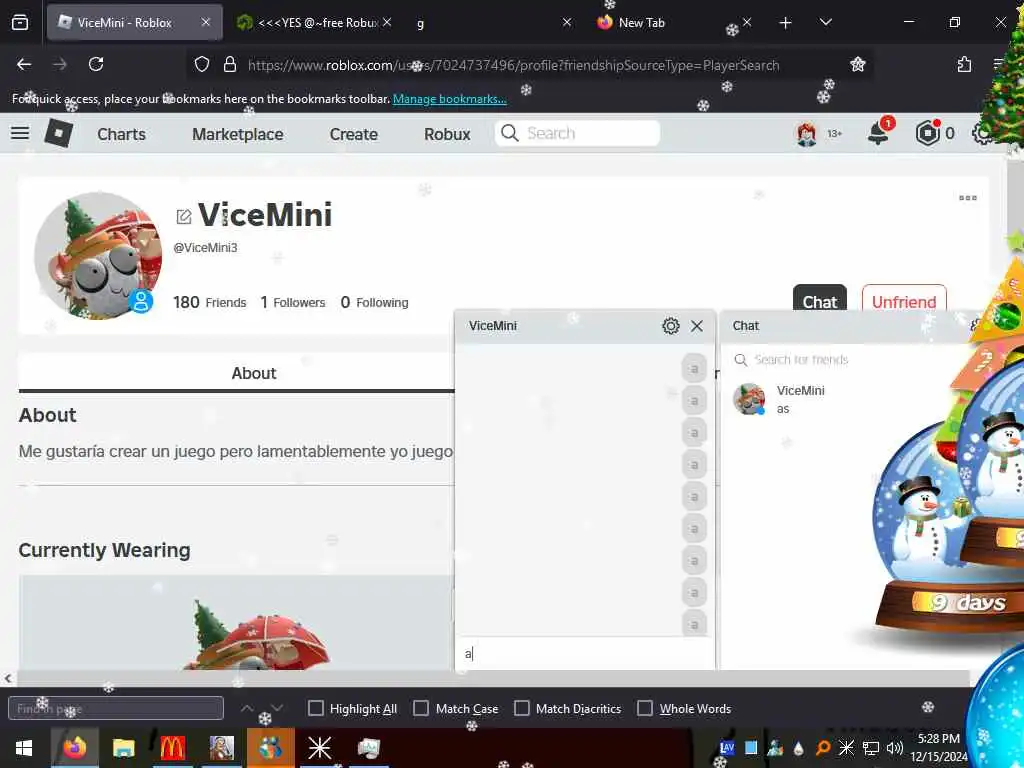
Task: Click the taskbar clock and date
Action: tap(939, 748)
